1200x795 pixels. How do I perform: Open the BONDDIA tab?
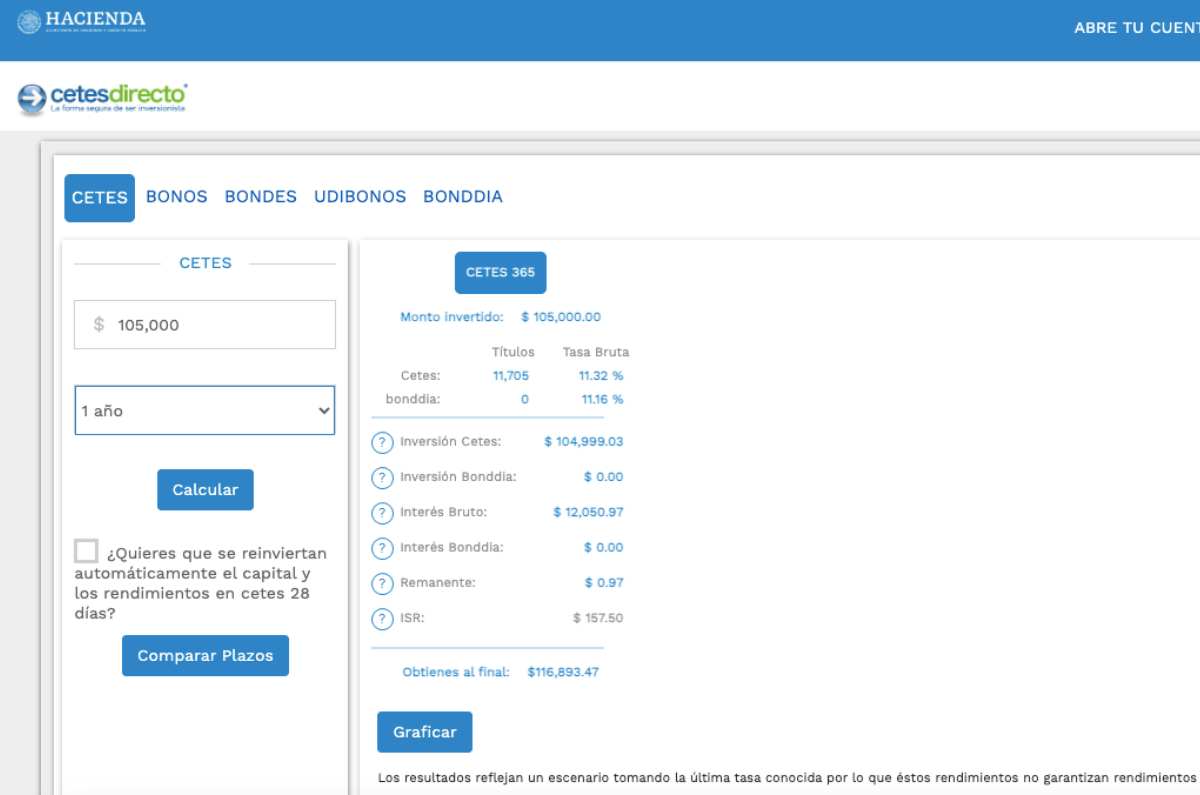pos(463,197)
